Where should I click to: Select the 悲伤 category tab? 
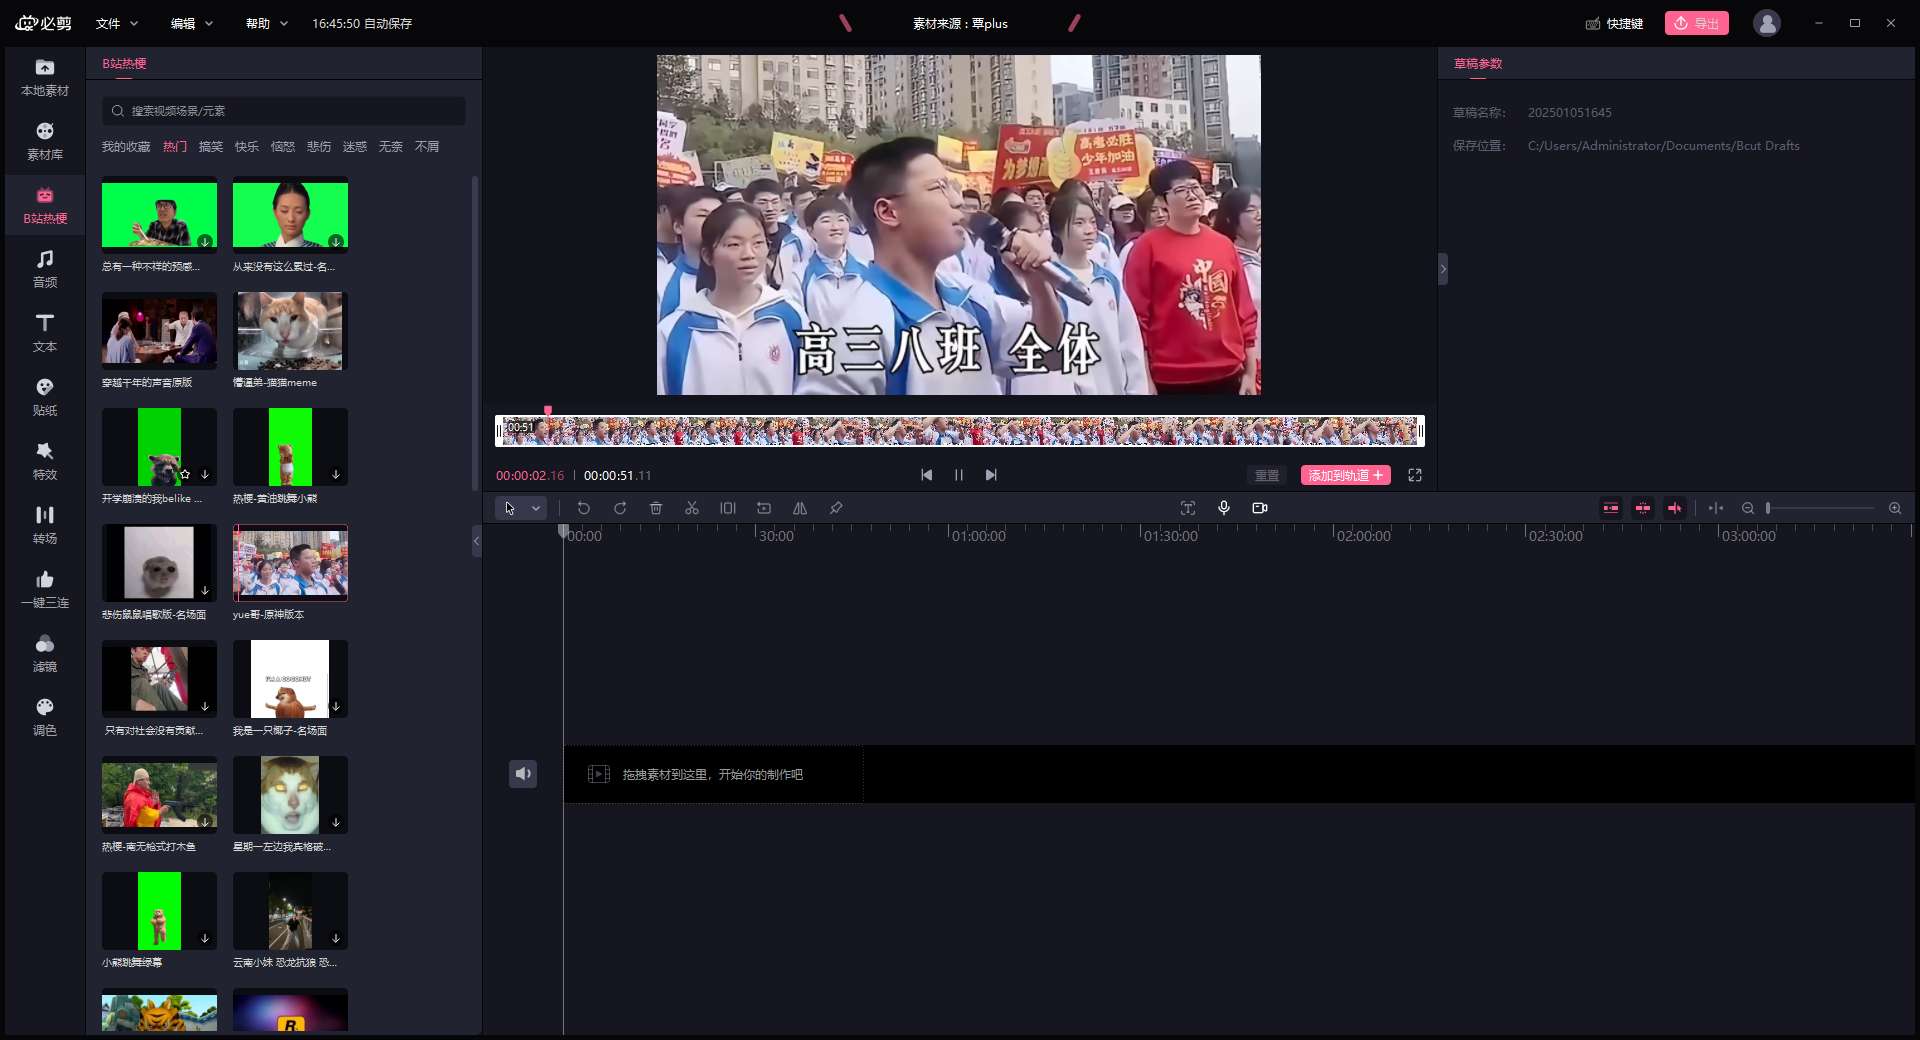click(x=319, y=147)
